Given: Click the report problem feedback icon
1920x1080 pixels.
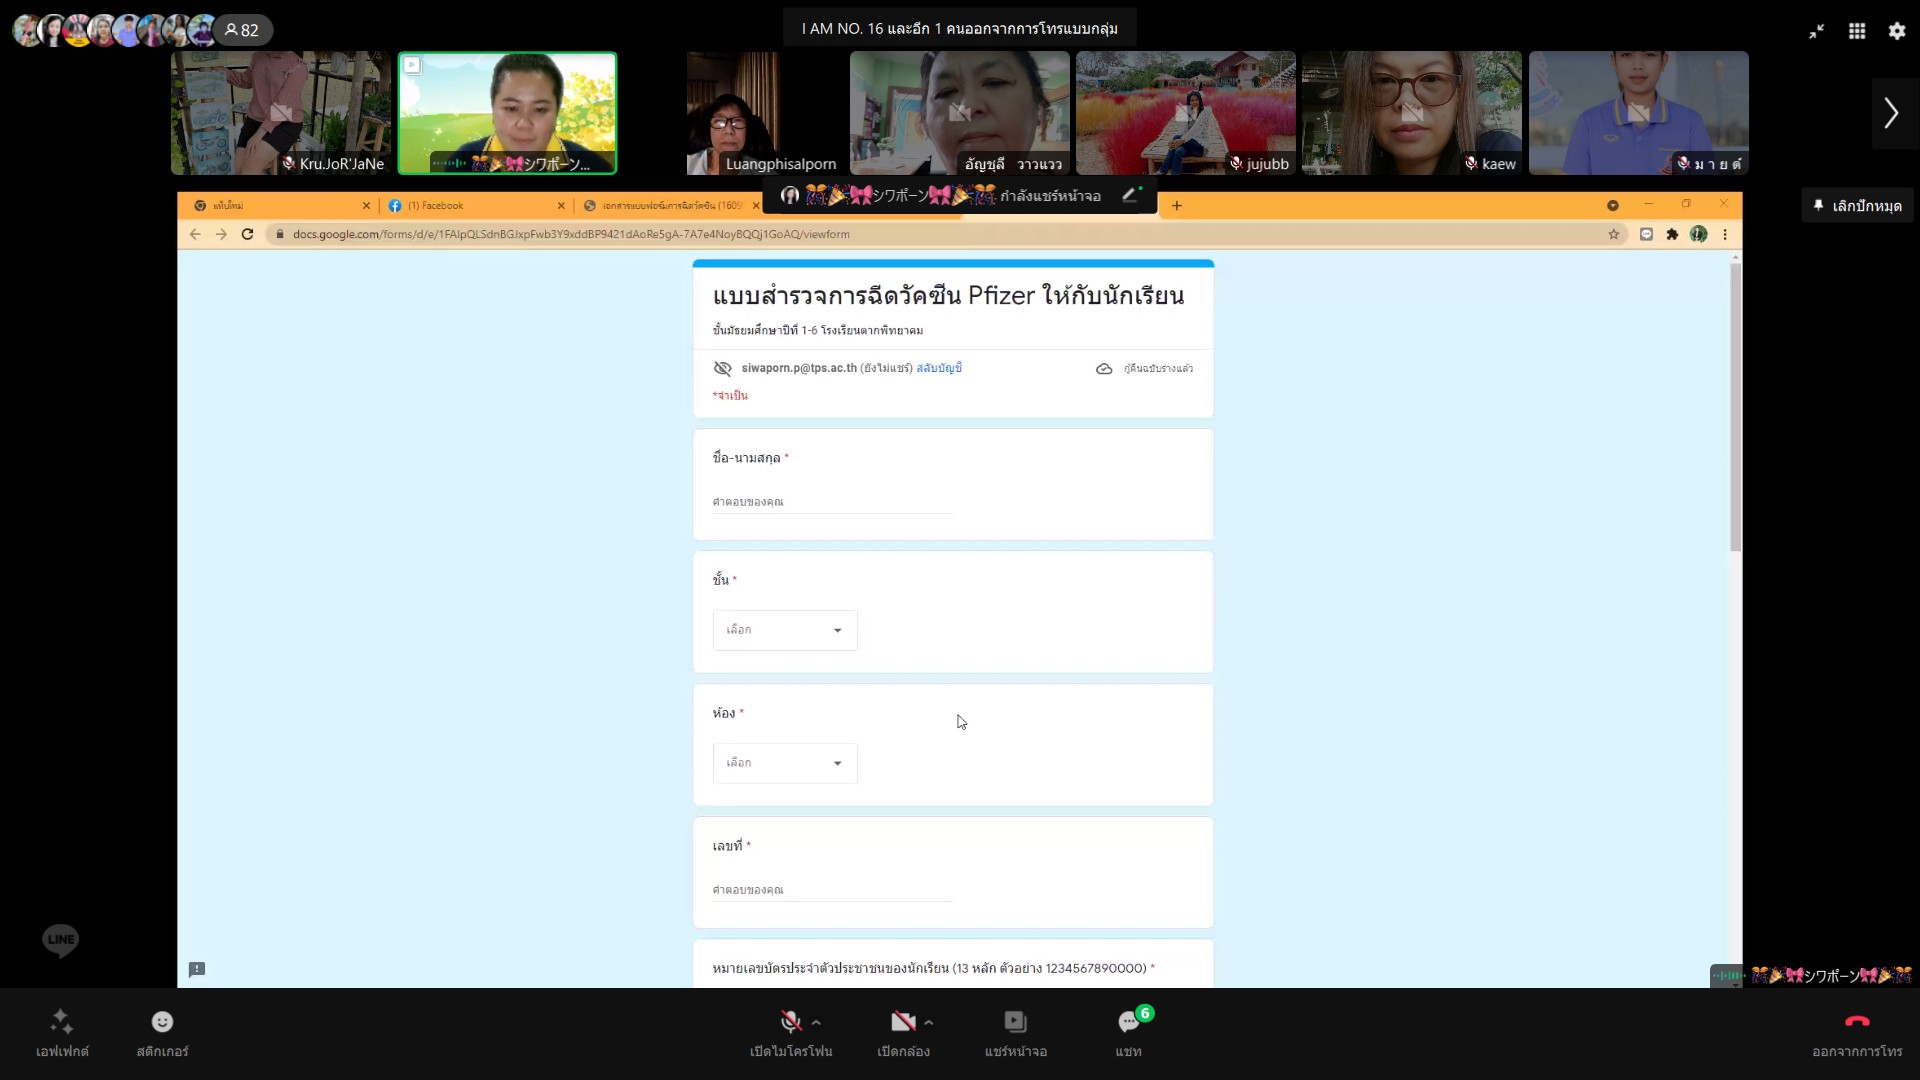Looking at the screenshot, I should pyautogui.click(x=197, y=969).
